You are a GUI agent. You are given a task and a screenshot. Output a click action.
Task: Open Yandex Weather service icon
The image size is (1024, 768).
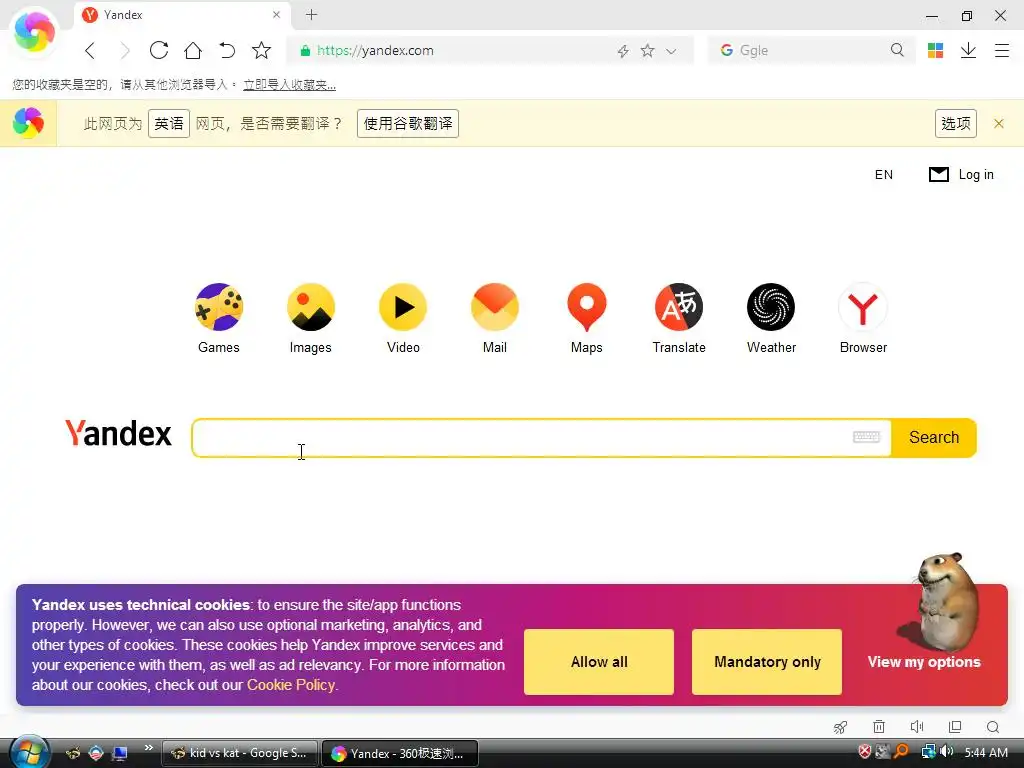tap(771, 308)
